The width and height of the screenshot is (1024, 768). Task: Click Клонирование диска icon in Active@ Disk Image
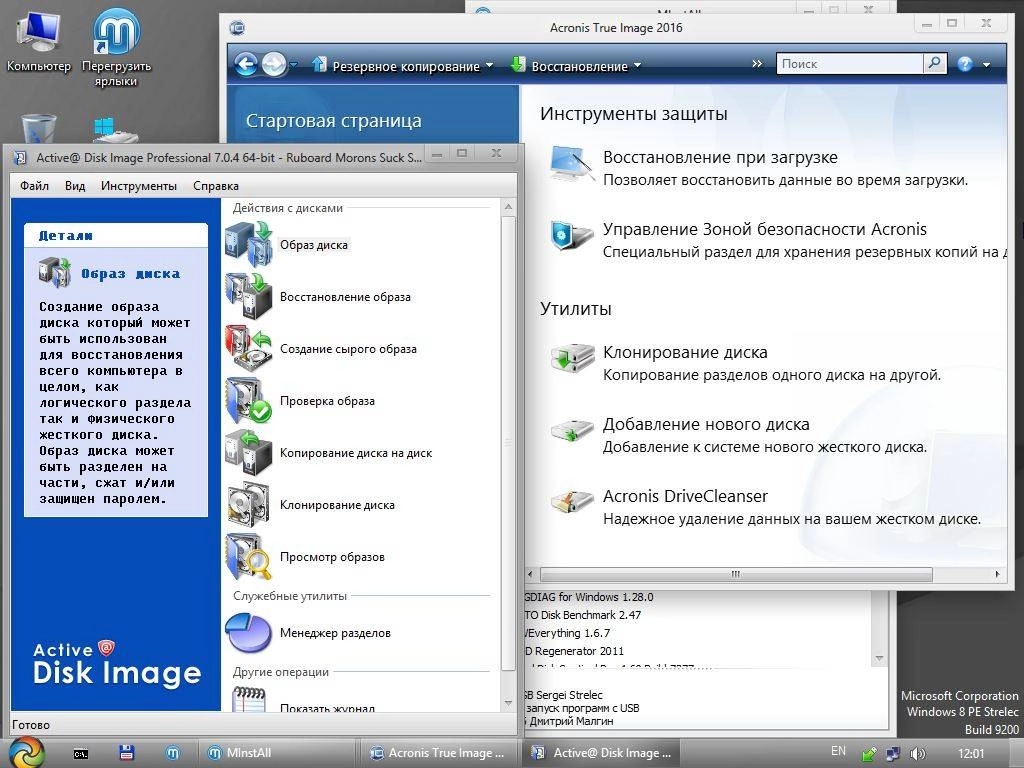248,505
